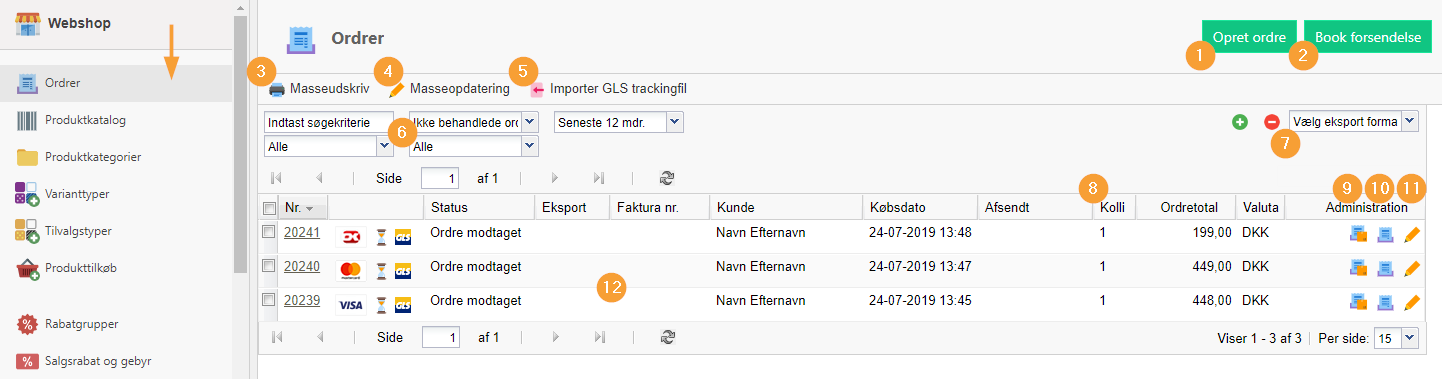Screen dimensions: 1442x379
Task: Click the red minus remove icon
Action: pos(1271,122)
